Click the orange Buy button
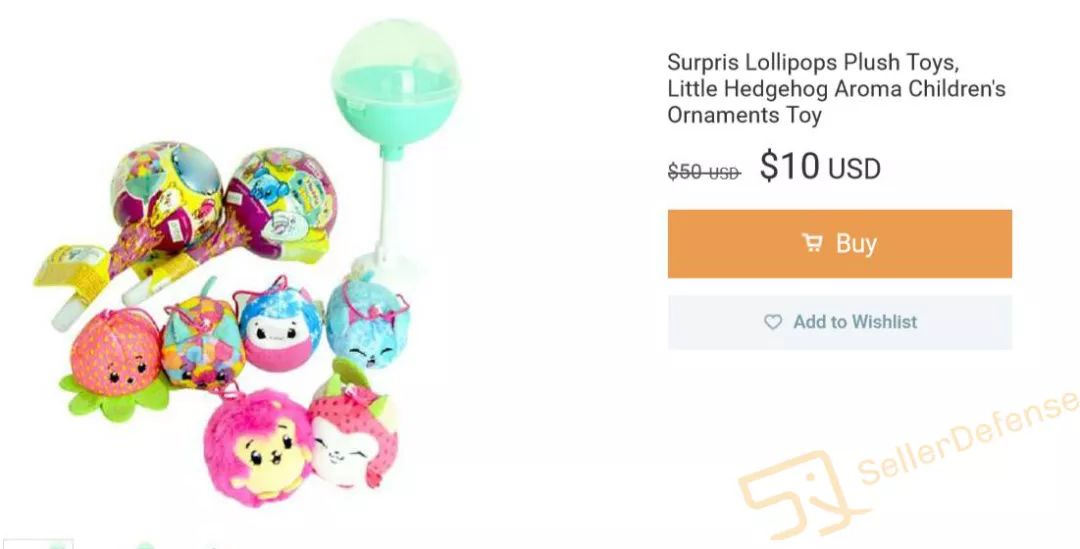 [839, 243]
